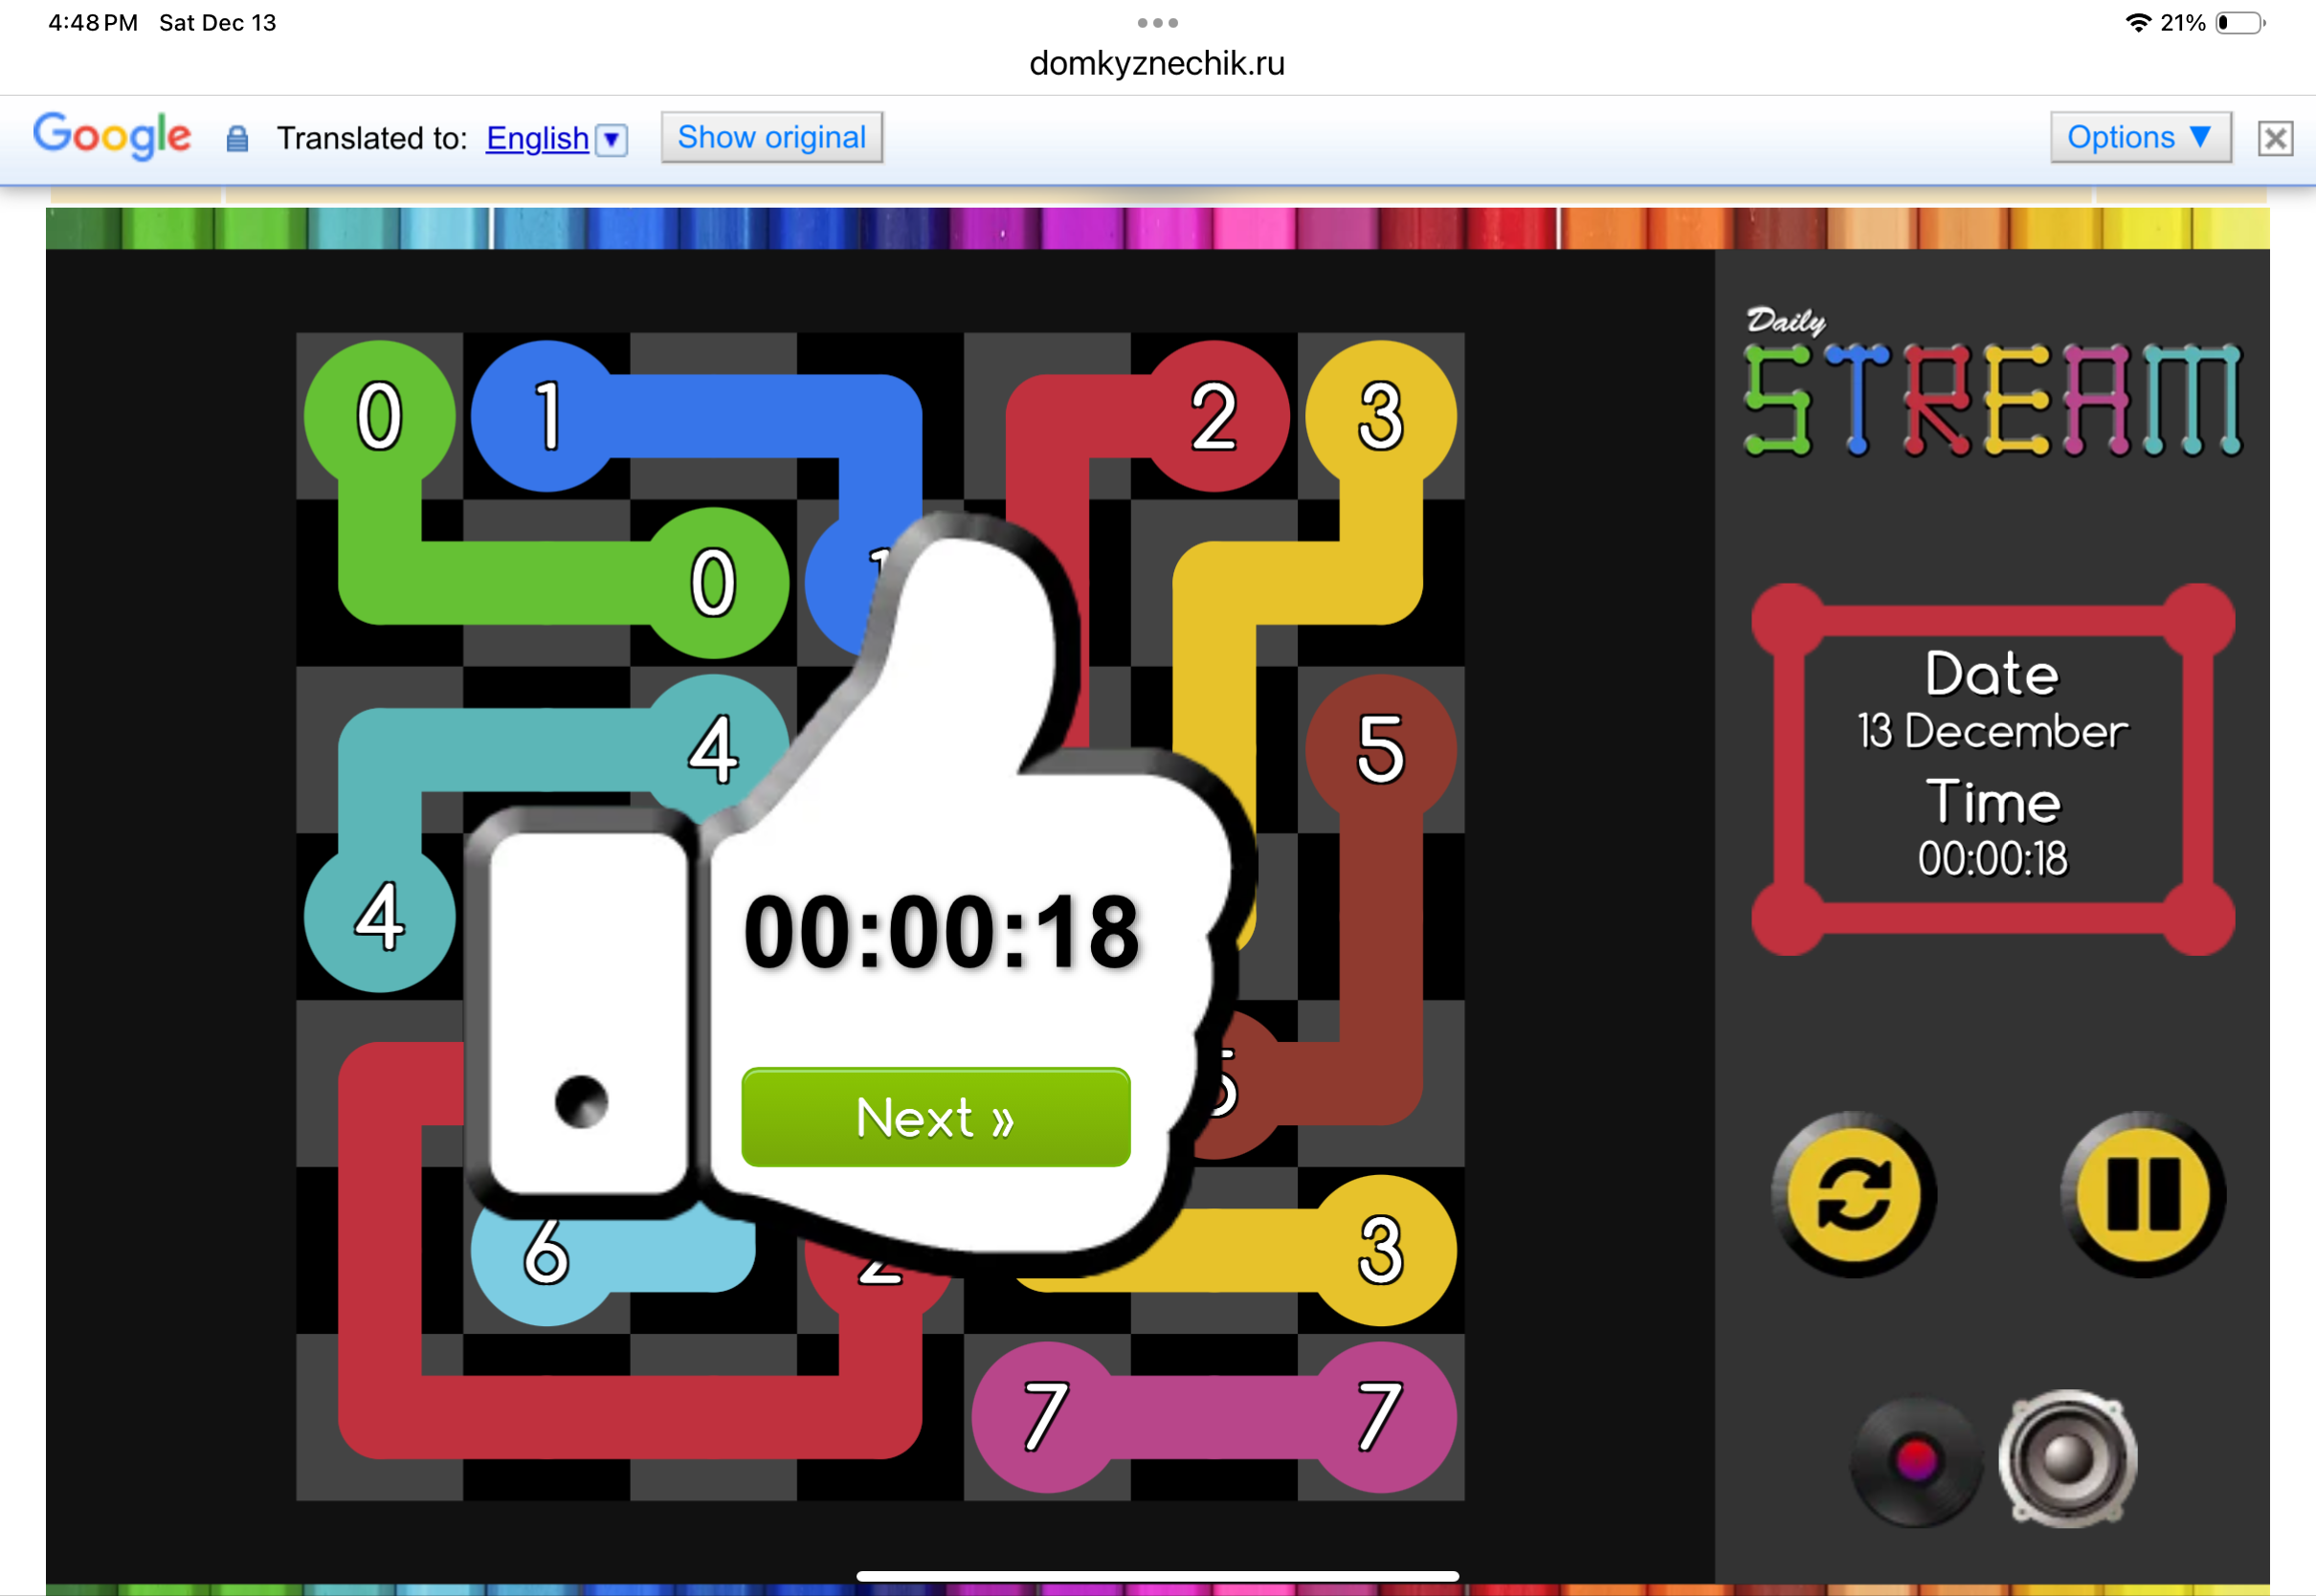Screen dimensions: 2316x1596
Task: Open the English language dropdown arrow
Action: click(611, 139)
